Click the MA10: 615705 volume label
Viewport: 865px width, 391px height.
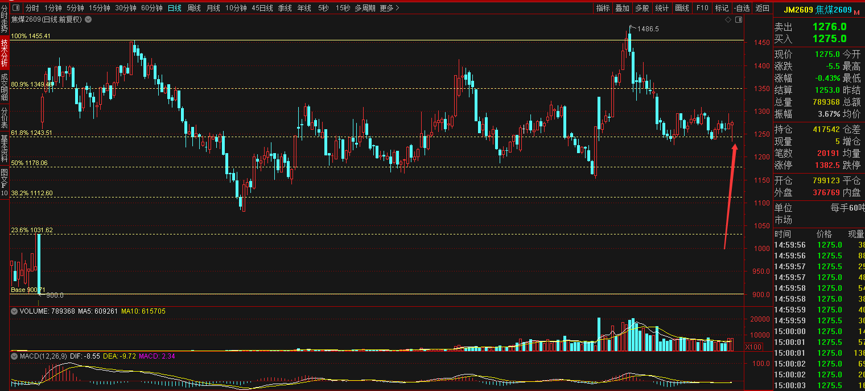[x=143, y=312]
